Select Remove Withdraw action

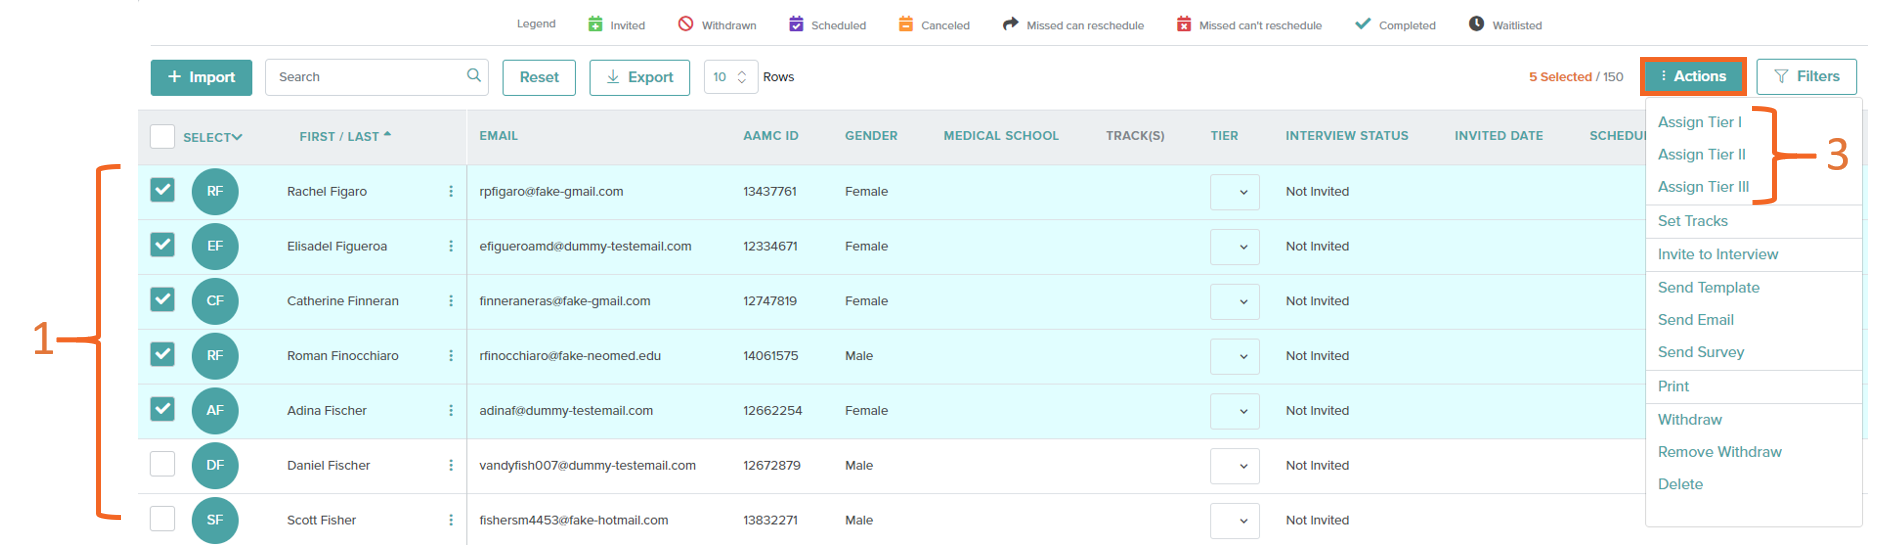(x=1719, y=452)
